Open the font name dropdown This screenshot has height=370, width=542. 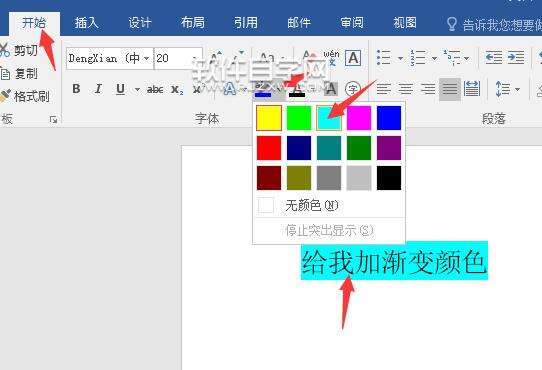pyautogui.click(x=146, y=58)
